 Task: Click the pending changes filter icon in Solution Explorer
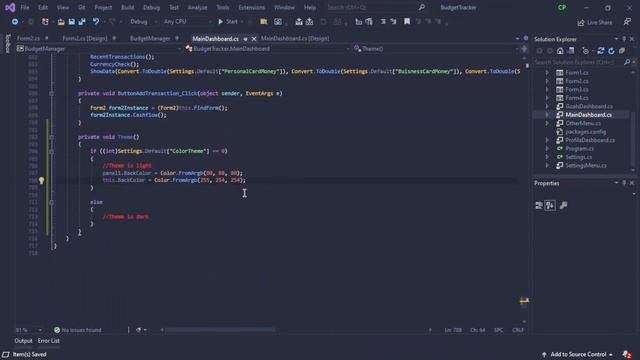coord(586,51)
